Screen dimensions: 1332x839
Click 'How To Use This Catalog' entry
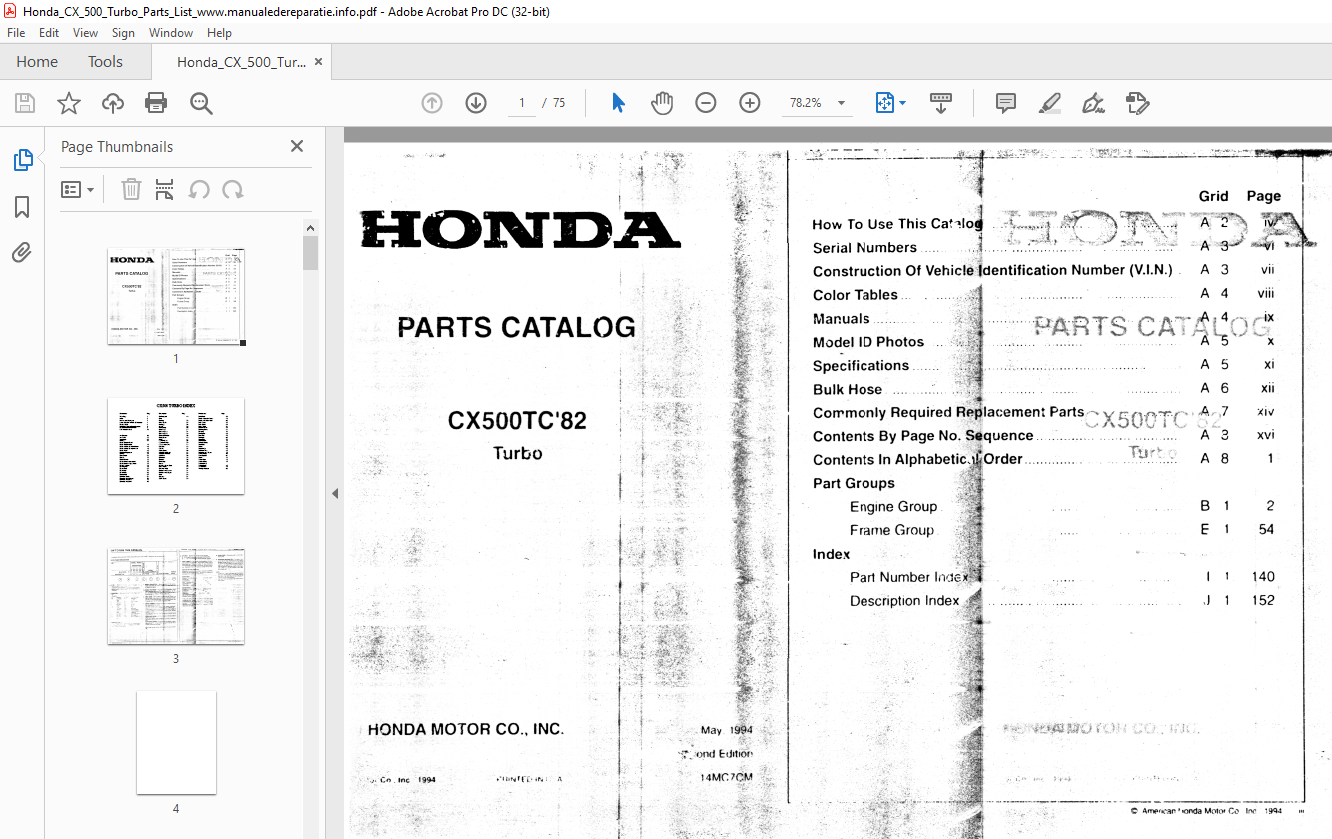pos(897,224)
